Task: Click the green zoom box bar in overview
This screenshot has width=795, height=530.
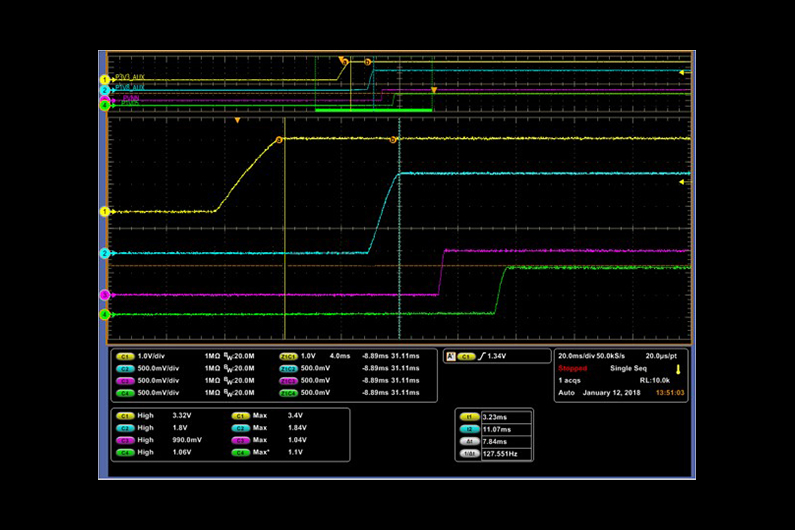Action: click(x=374, y=110)
